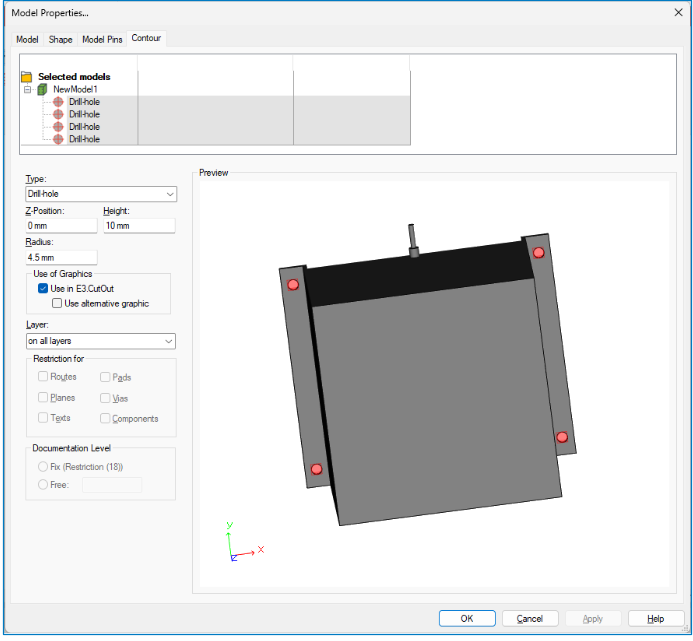Toggle the Routes restriction checkbox
Viewport: 693px width, 641px height.
tap(43, 376)
